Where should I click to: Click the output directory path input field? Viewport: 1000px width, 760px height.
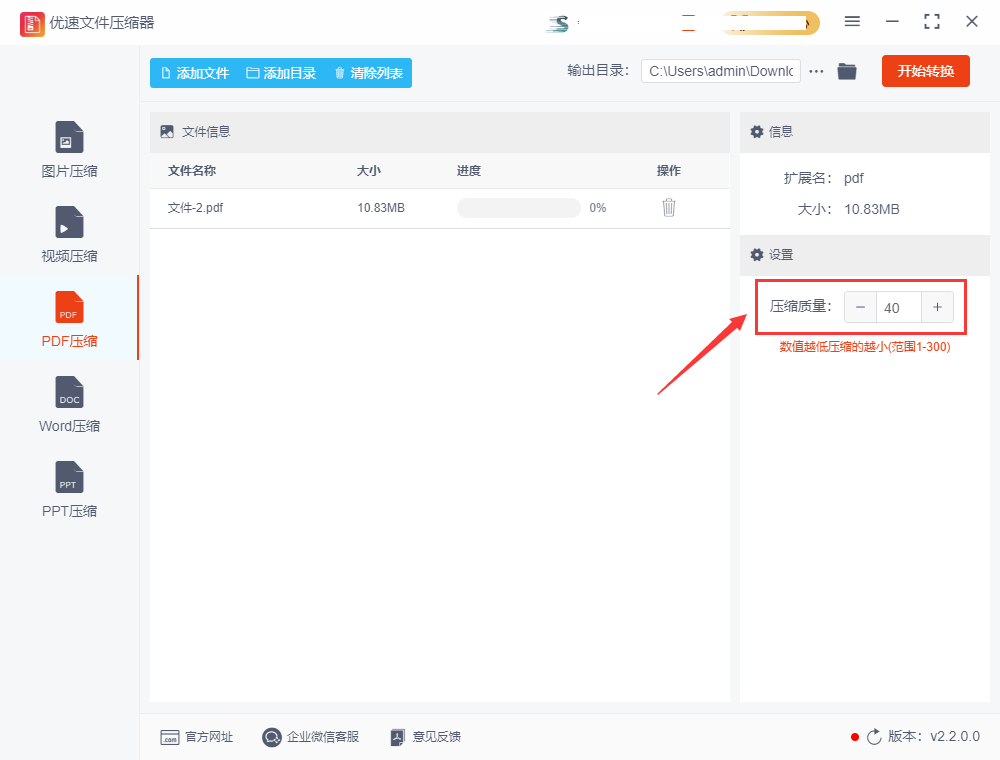(720, 71)
